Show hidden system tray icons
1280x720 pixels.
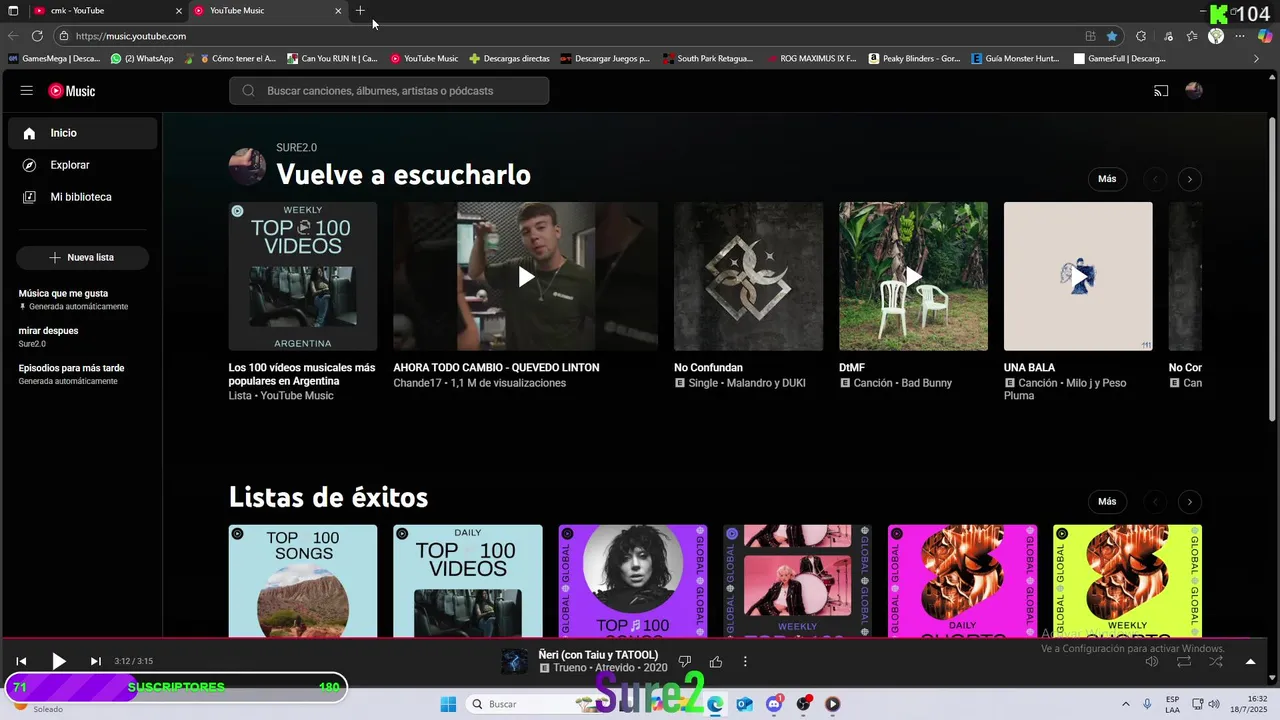tap(1126, 704)
